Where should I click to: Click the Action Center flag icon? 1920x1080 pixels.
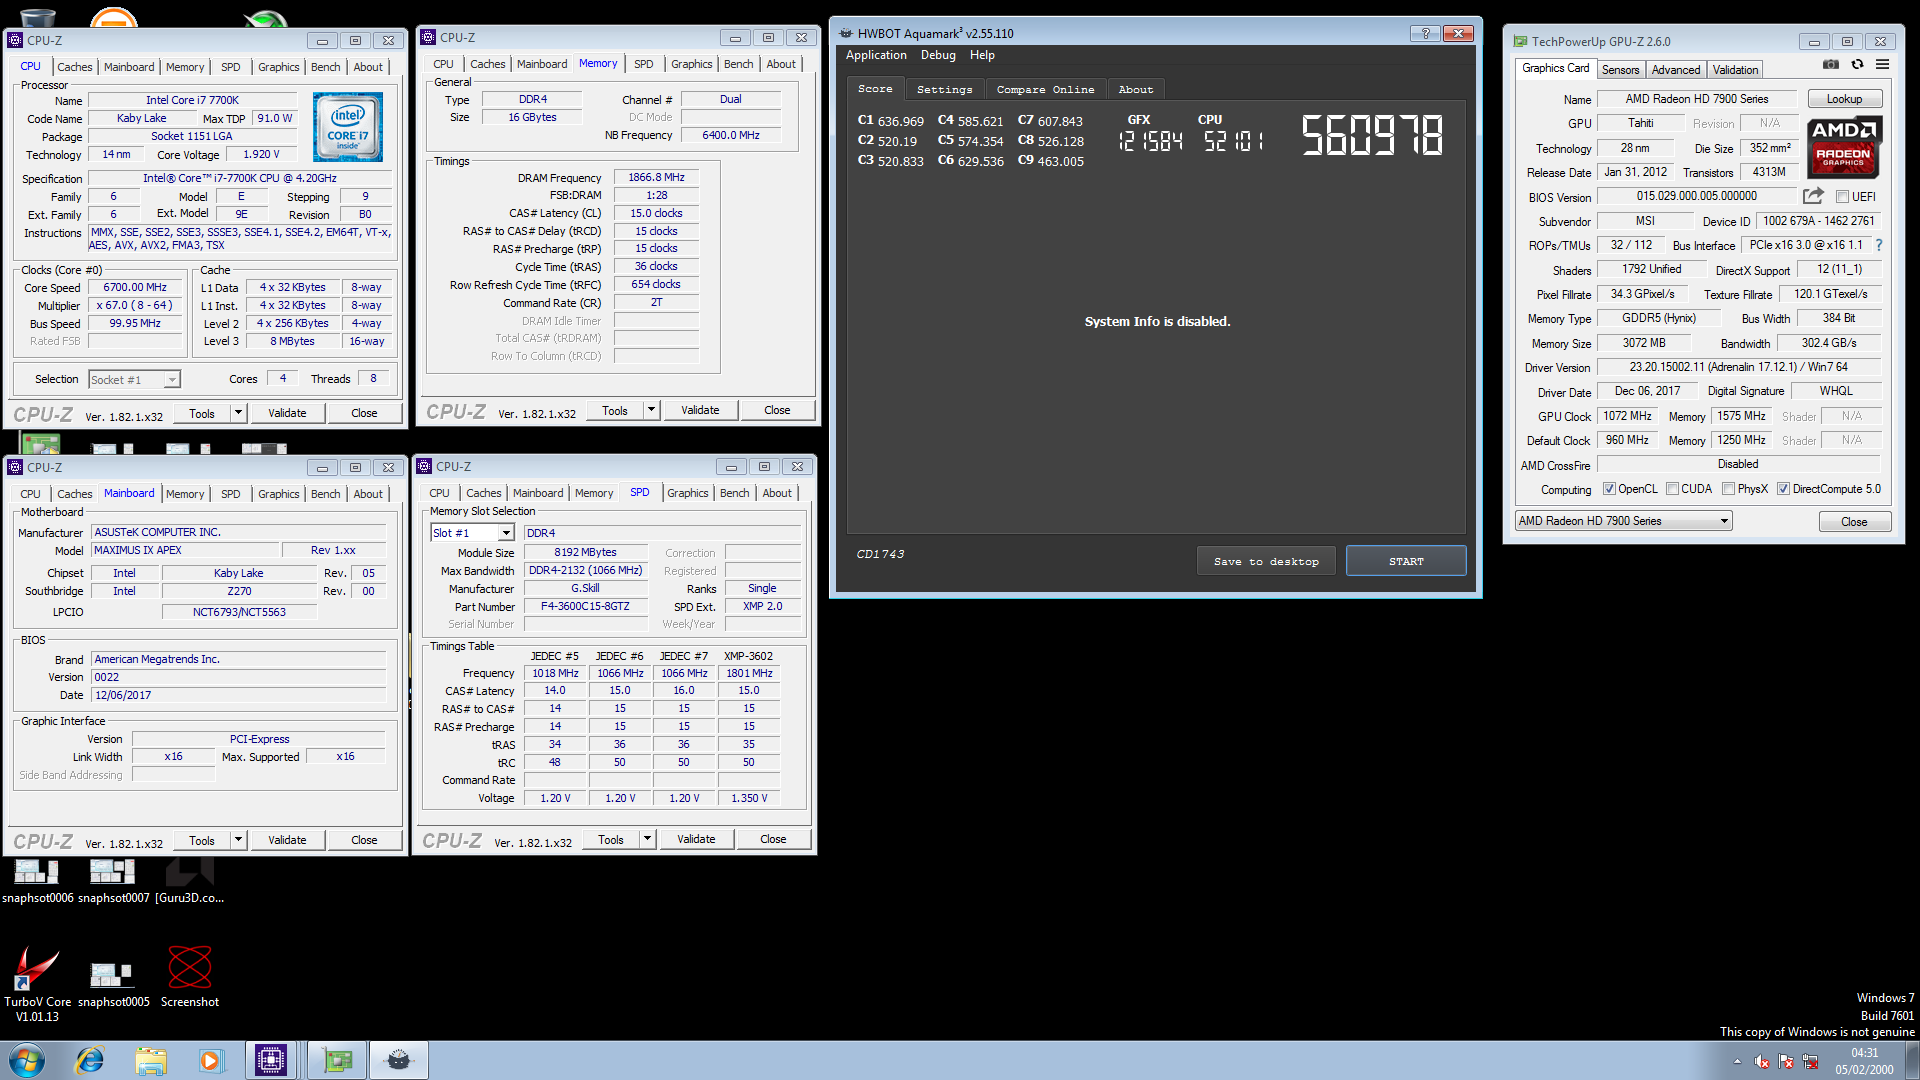pyautogui.click(x=1786, y=1062)
